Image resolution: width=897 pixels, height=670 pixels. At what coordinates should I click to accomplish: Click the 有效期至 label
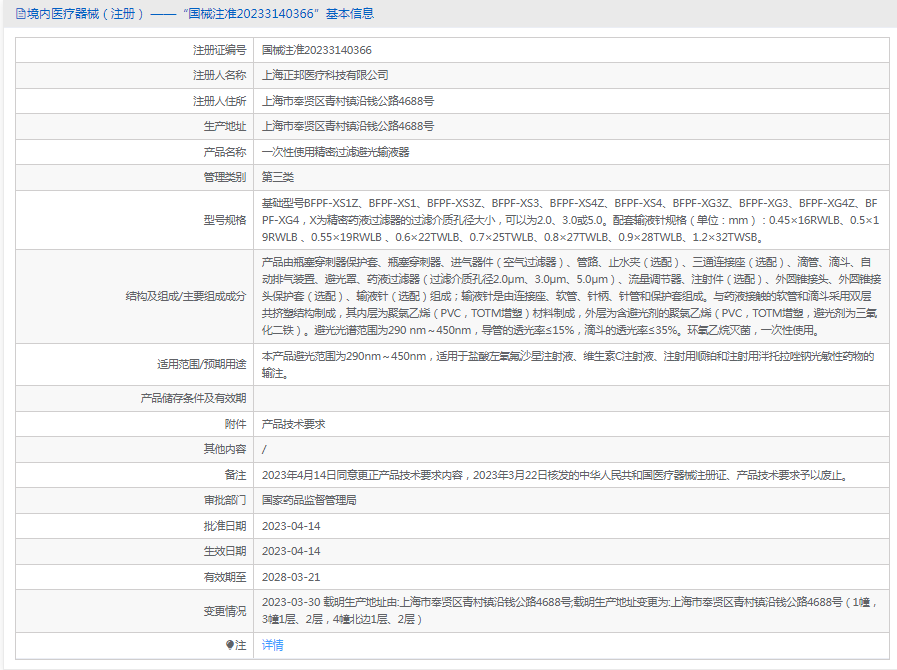pyautogui.click(x=225, y=577)
